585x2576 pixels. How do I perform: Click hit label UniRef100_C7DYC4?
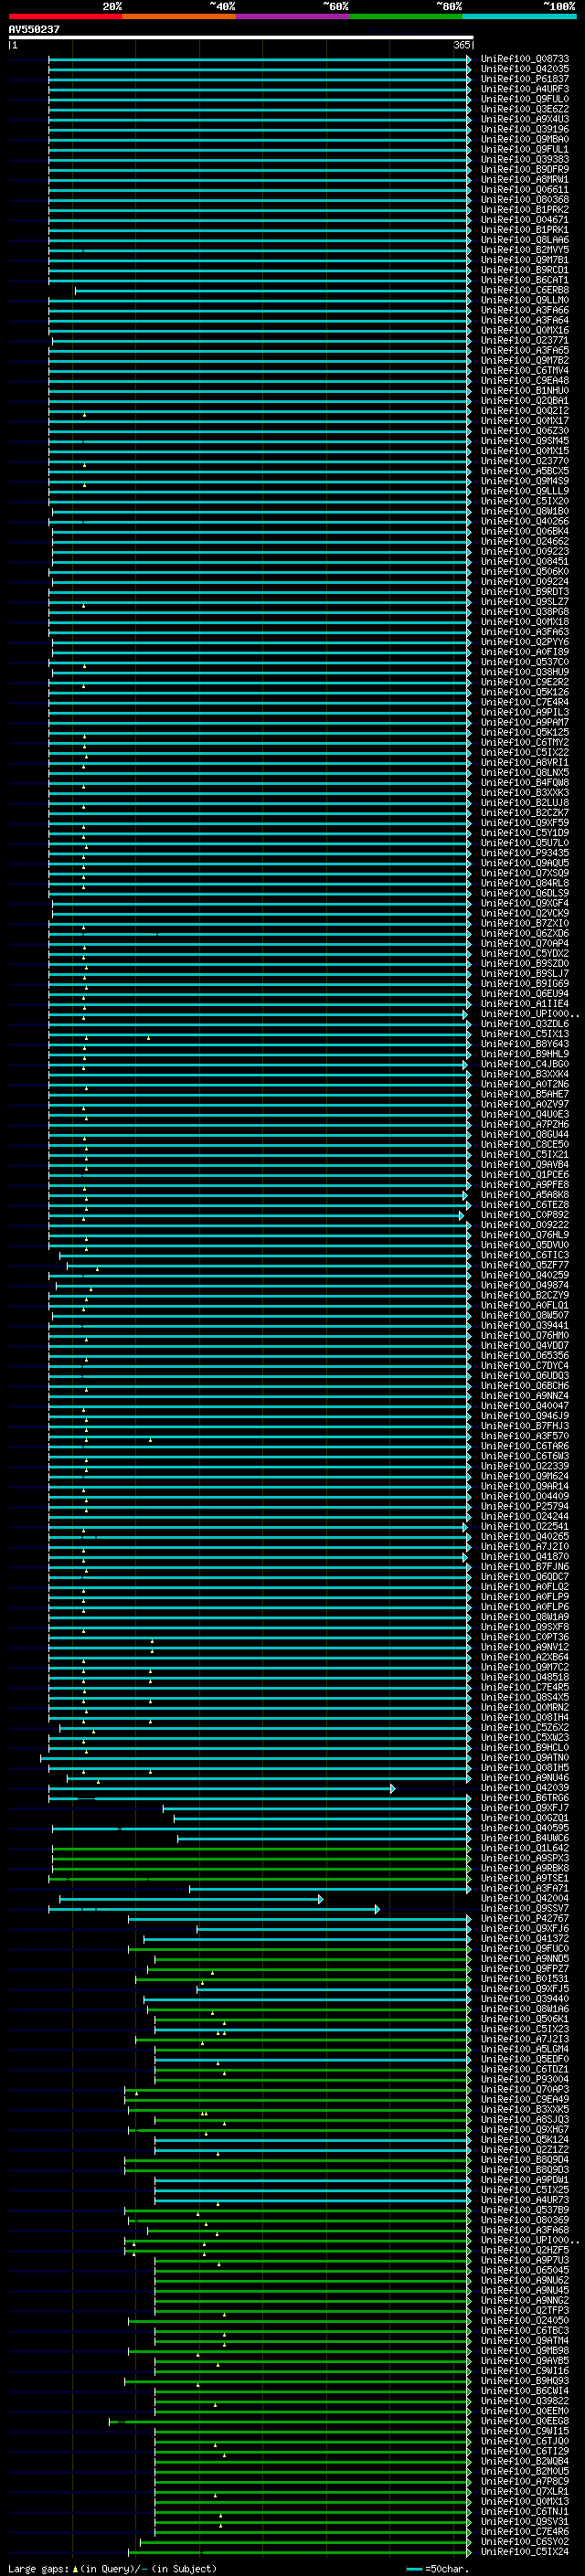[x=525, y=1365]
